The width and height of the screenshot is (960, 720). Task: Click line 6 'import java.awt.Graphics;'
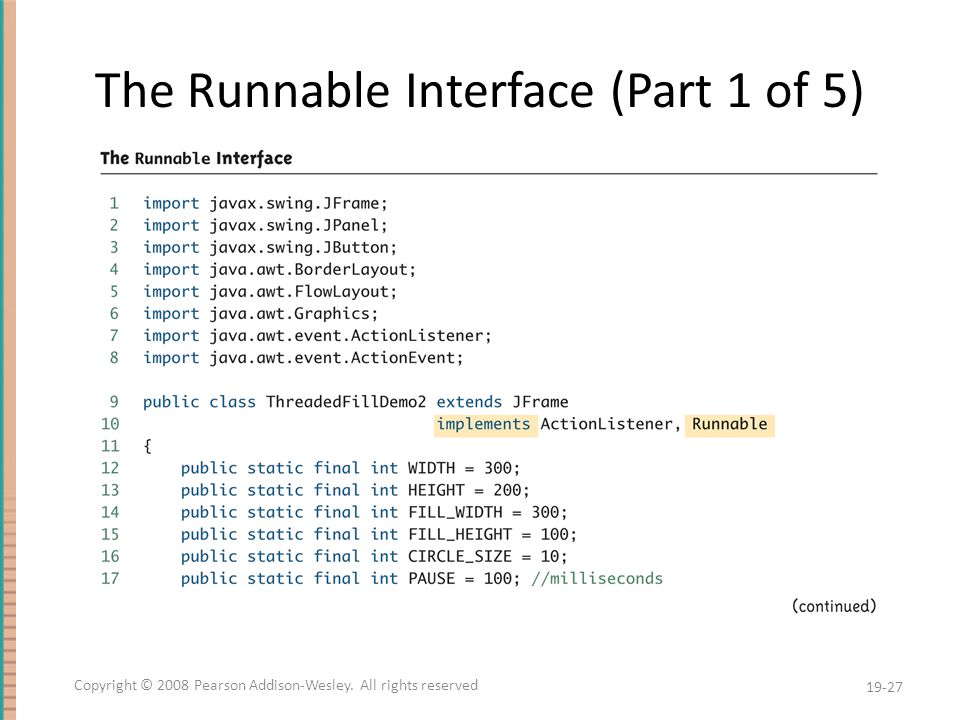click(x=260, y=313)
